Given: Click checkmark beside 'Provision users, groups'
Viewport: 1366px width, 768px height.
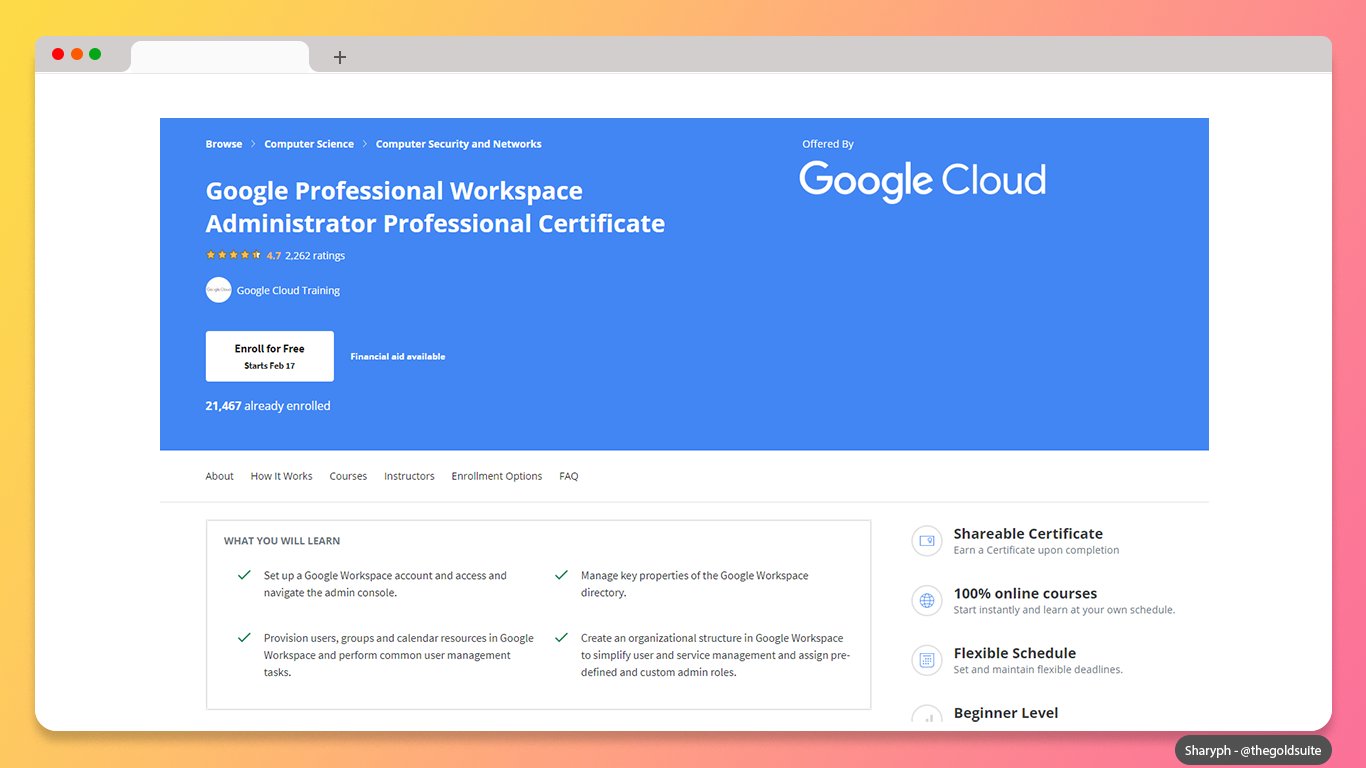Looking at the screenshot, I should point(244,637).
